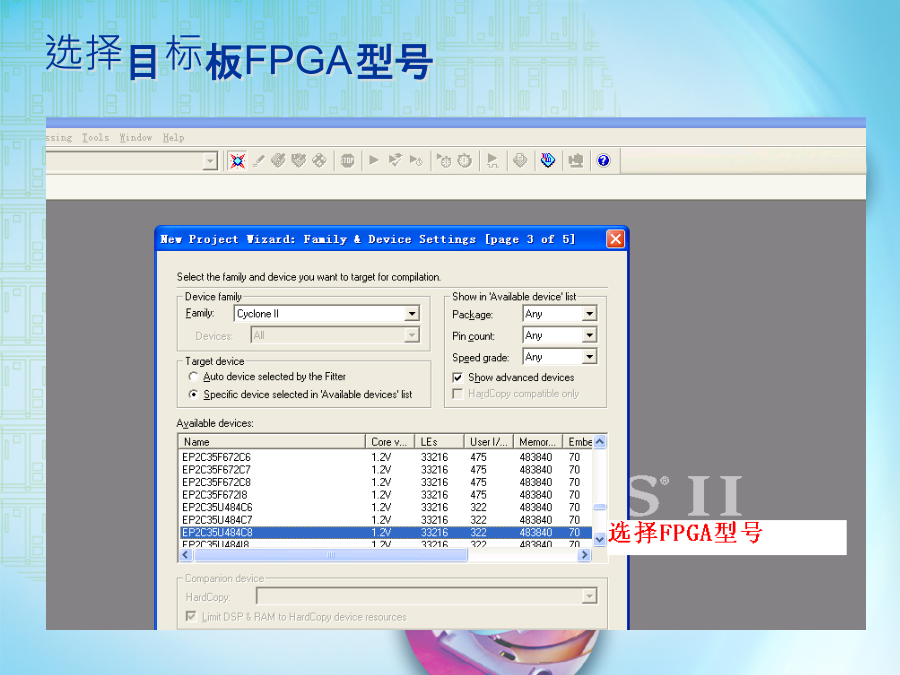This screenshot has height=675, width=900.
Task: Click the User I/... column header
Action: coord(488,442)
